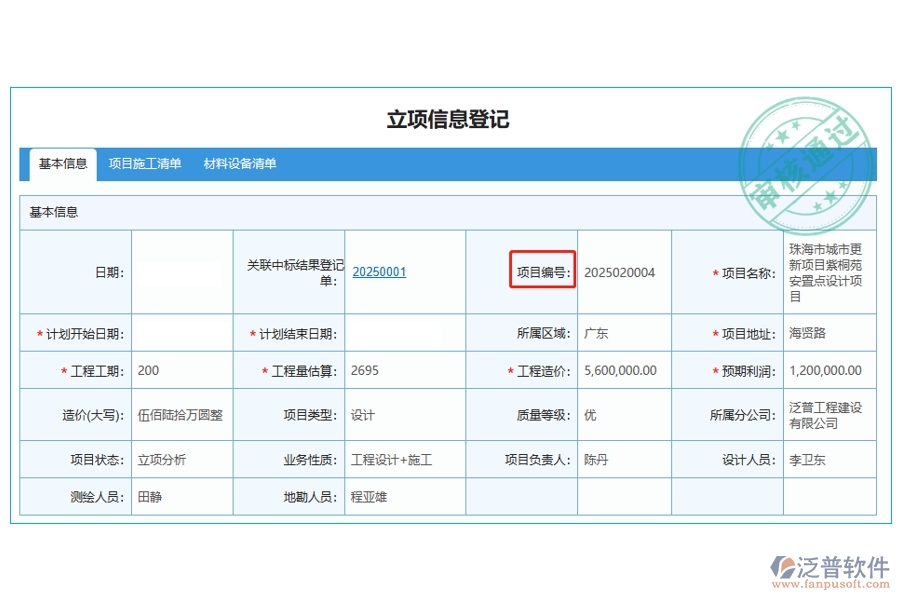Screen dimensions: 900x600
Task: Click the 设计人员 field showing 李卫东
Action: (x=830, y=459)
